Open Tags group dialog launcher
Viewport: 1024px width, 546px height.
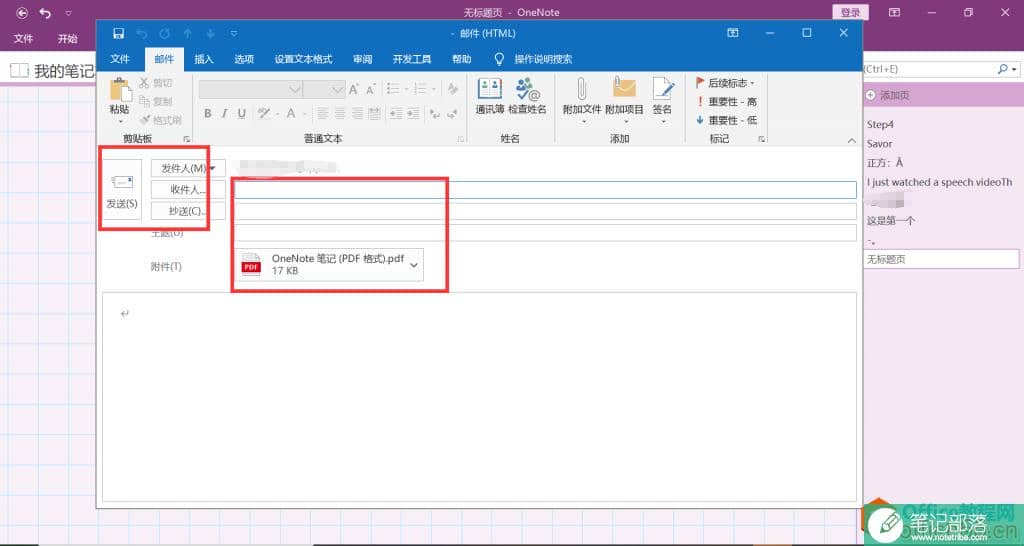coord(761,139)
